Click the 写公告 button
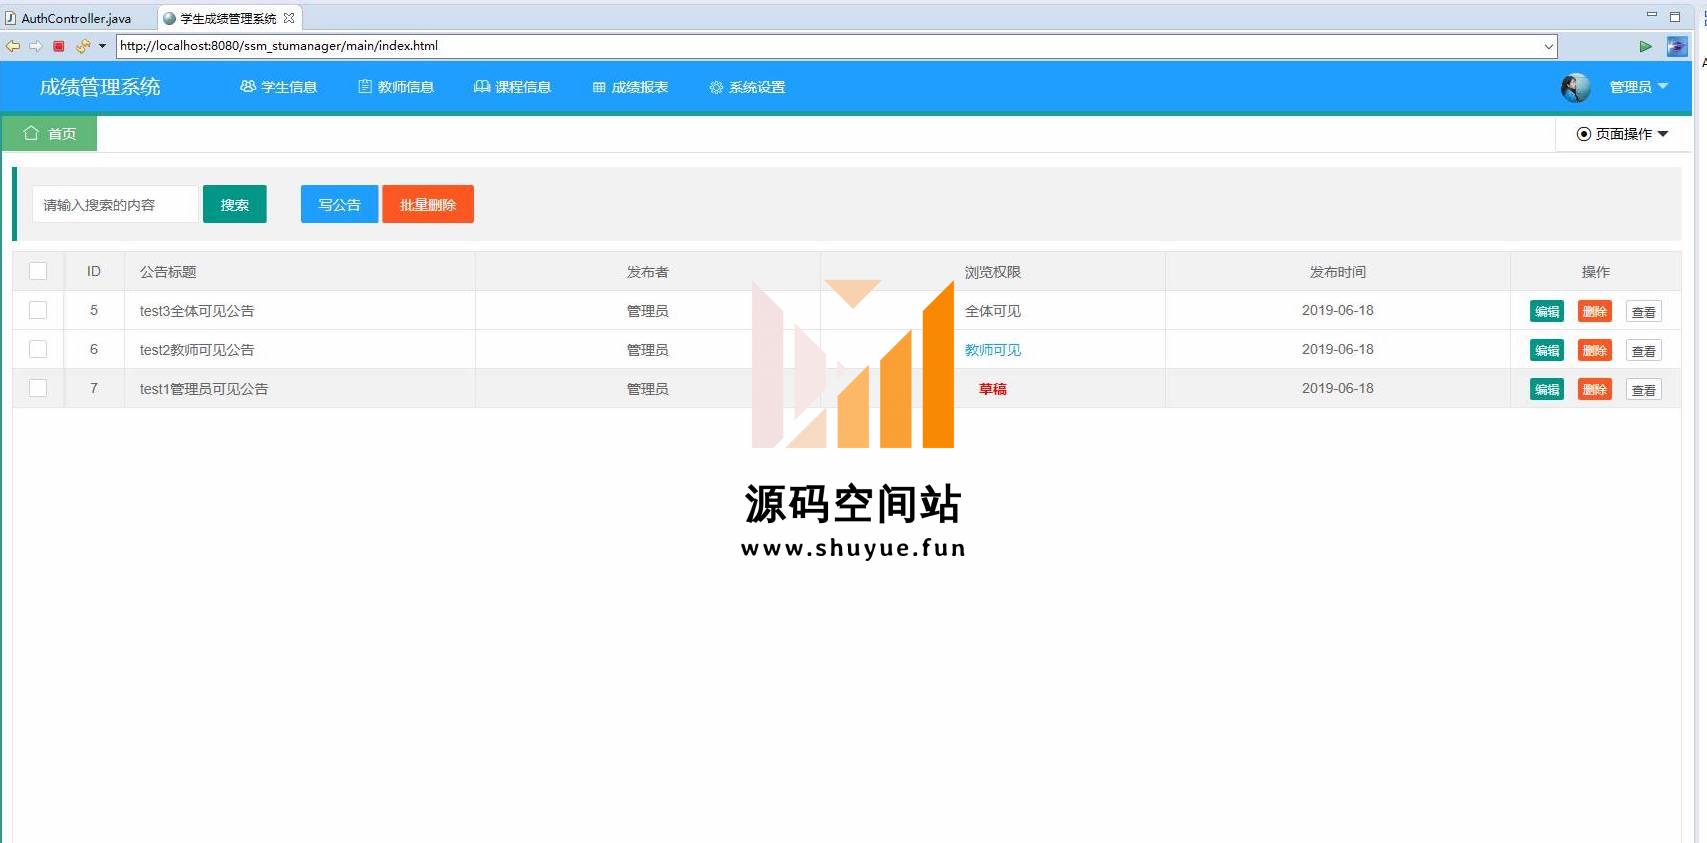The image size is (1707, 843). coord(339,204)
